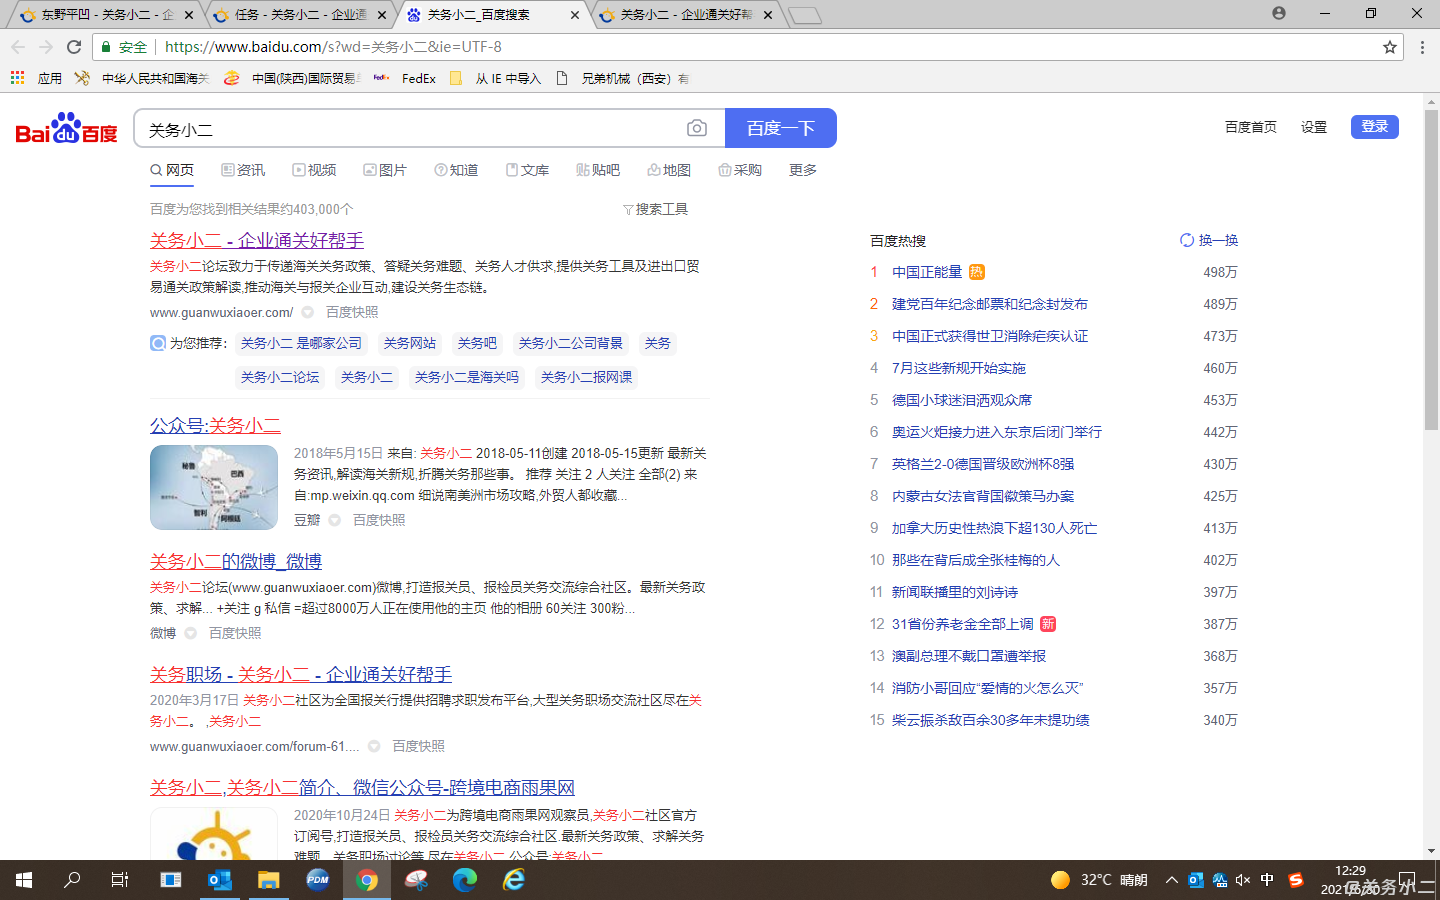Open 从 IE 中导入 bookmark folder
The height and width of the screenshot is (900, 1440).
(x=496, y=78)
